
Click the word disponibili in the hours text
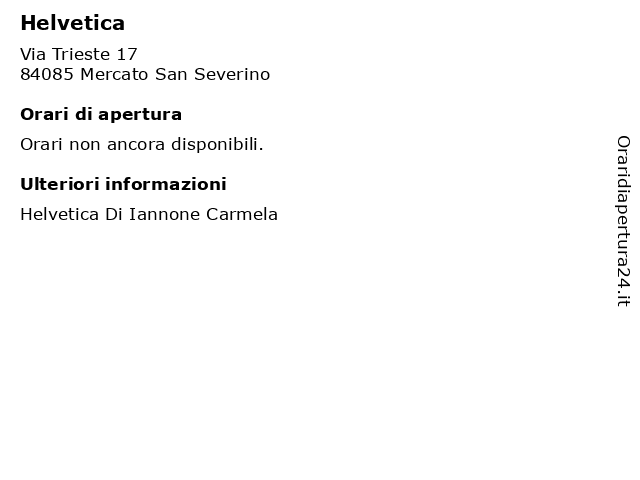tap(217, 144)
